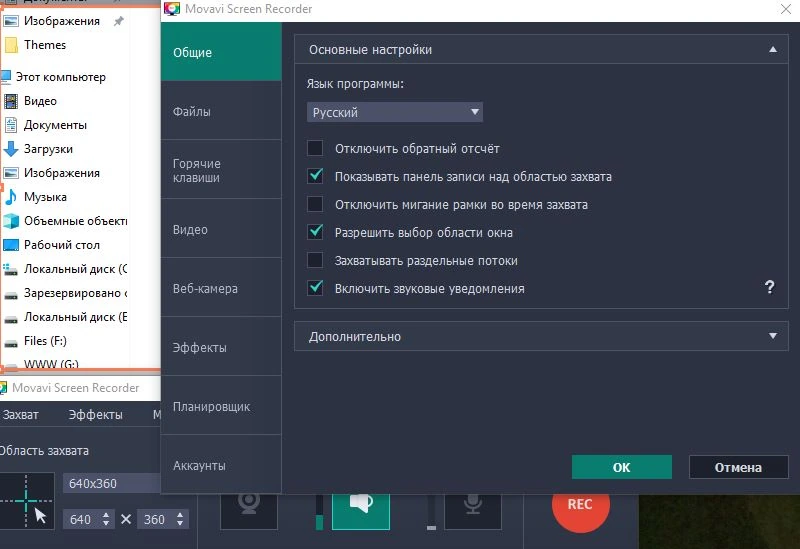Screen dimensions: 800x549
Task: Select Files (F:) drive in Explorer
Action: [45, 341]
